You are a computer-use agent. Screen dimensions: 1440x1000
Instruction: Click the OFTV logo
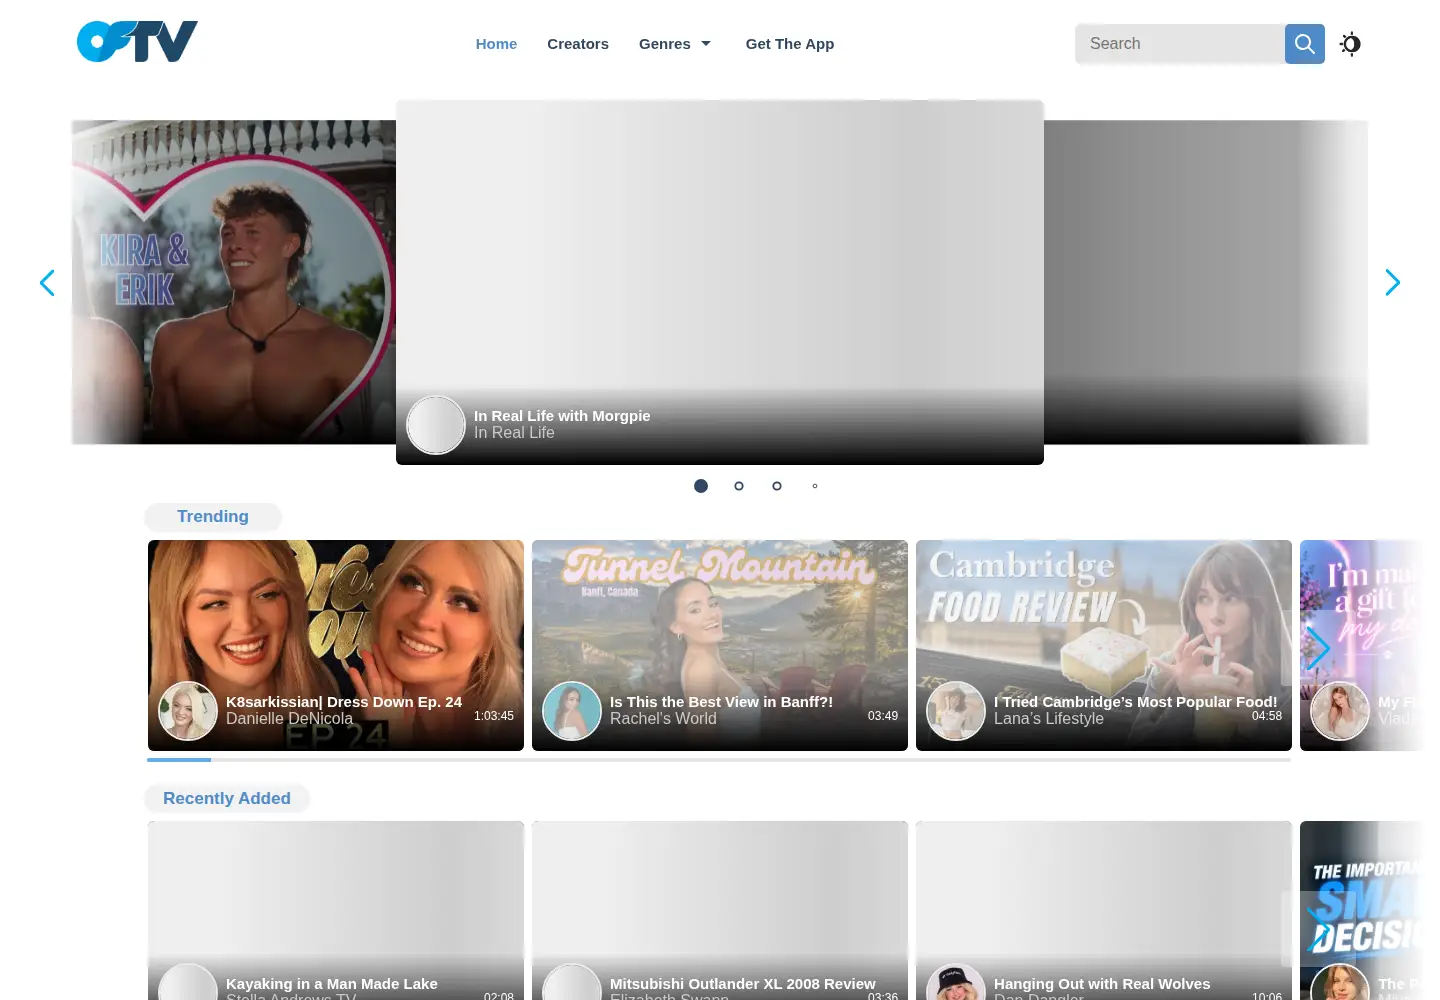[x=137, y=42]
